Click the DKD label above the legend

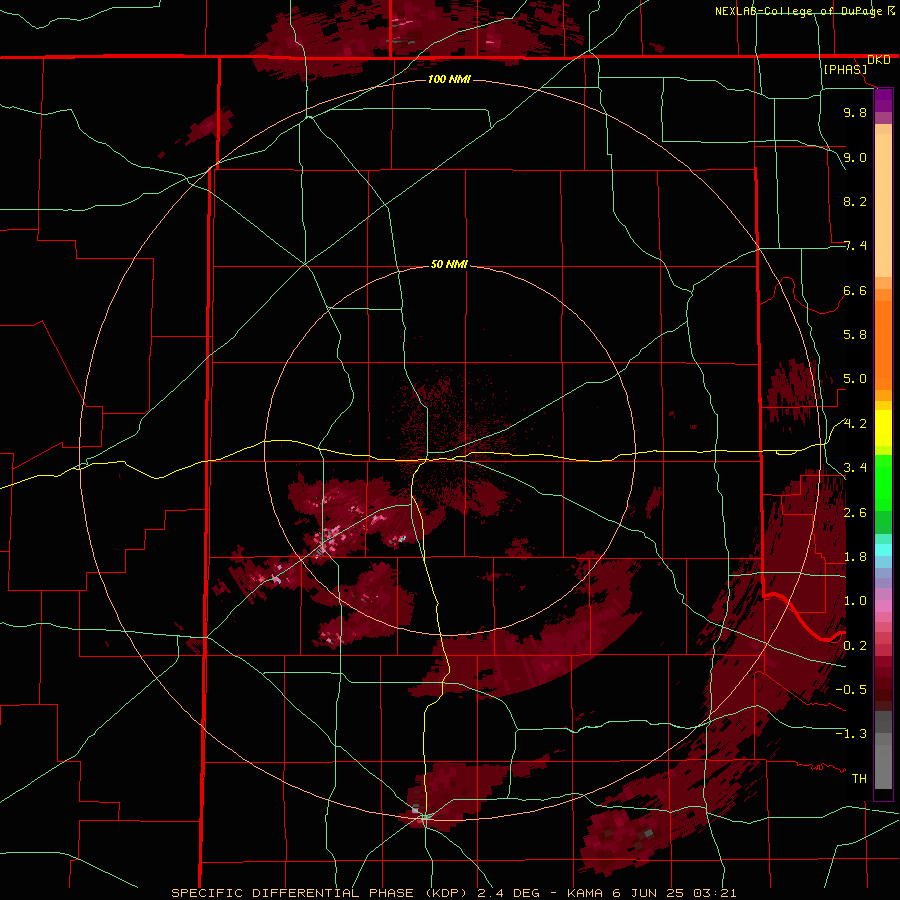tap(879, 60)
